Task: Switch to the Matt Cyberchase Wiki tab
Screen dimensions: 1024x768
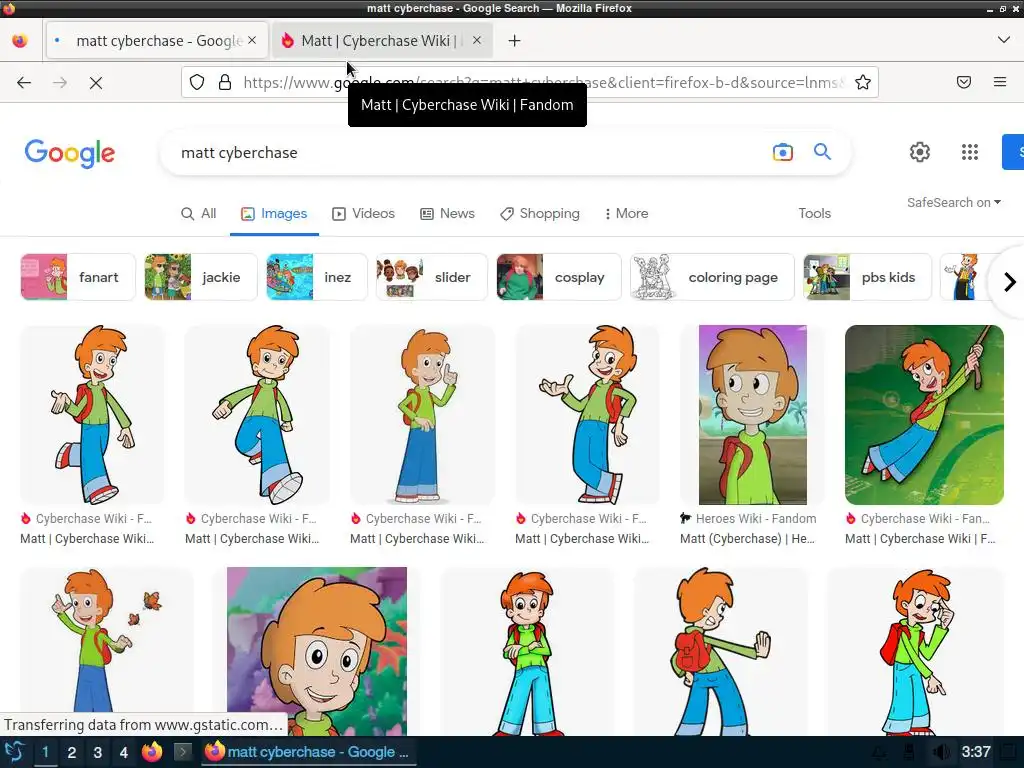Action: pos(381,40)
